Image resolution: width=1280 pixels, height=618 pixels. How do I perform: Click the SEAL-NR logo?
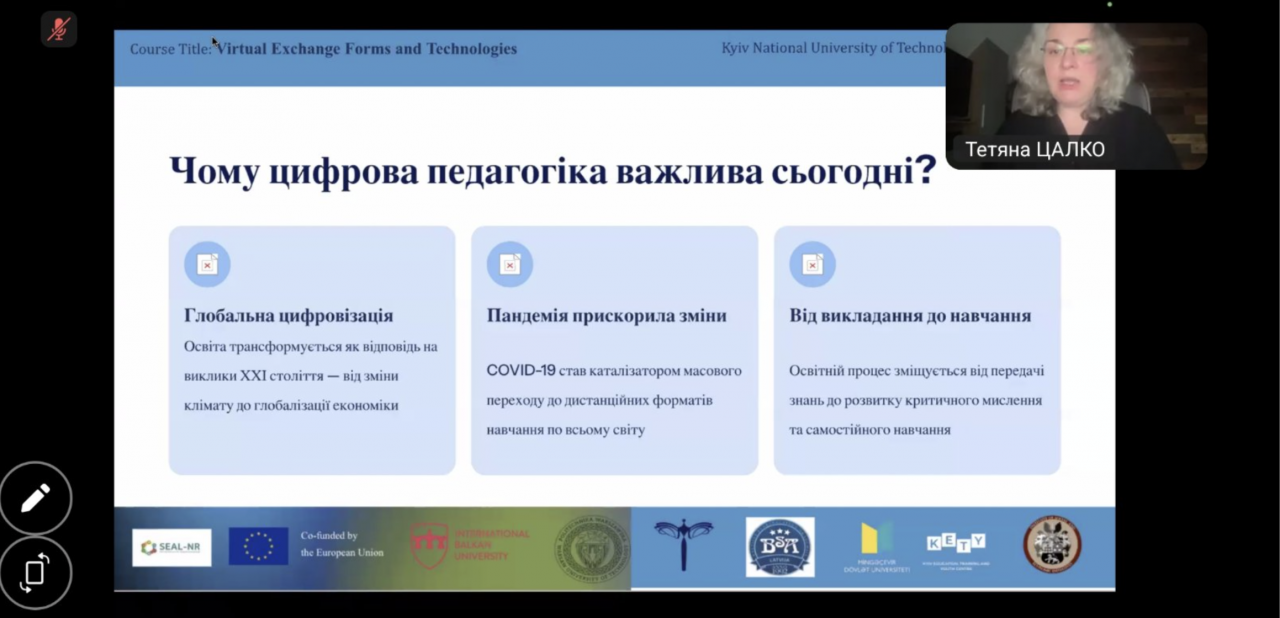pyautogui.click(x=171, y=547)
